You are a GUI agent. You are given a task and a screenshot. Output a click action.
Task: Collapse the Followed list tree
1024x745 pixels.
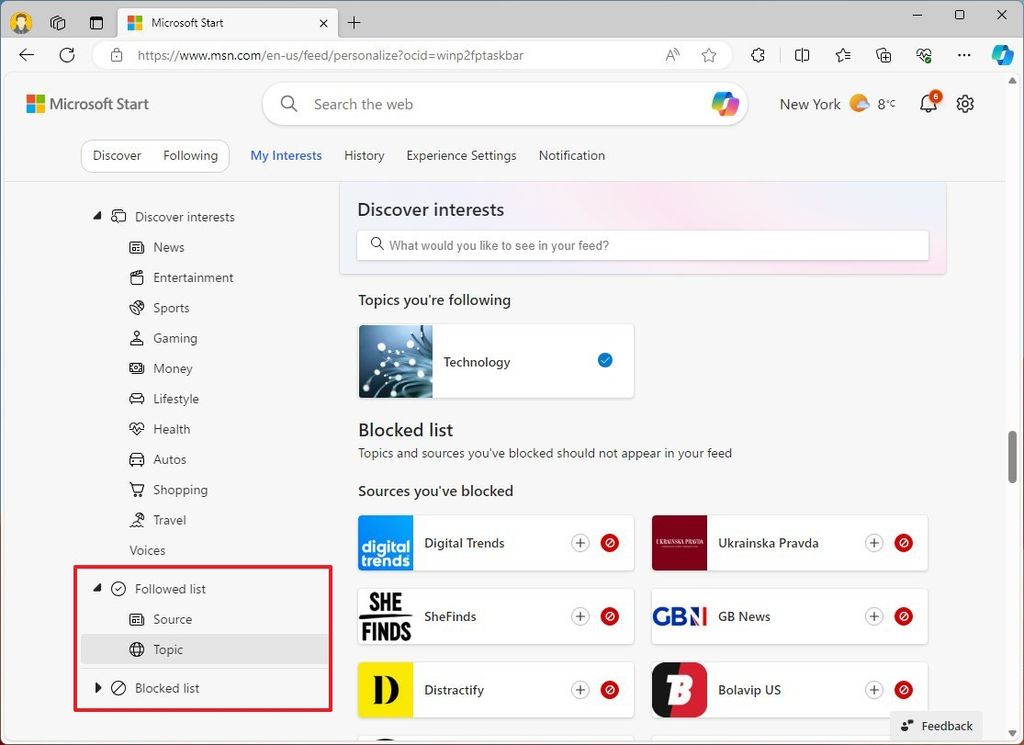coord(97,588)
